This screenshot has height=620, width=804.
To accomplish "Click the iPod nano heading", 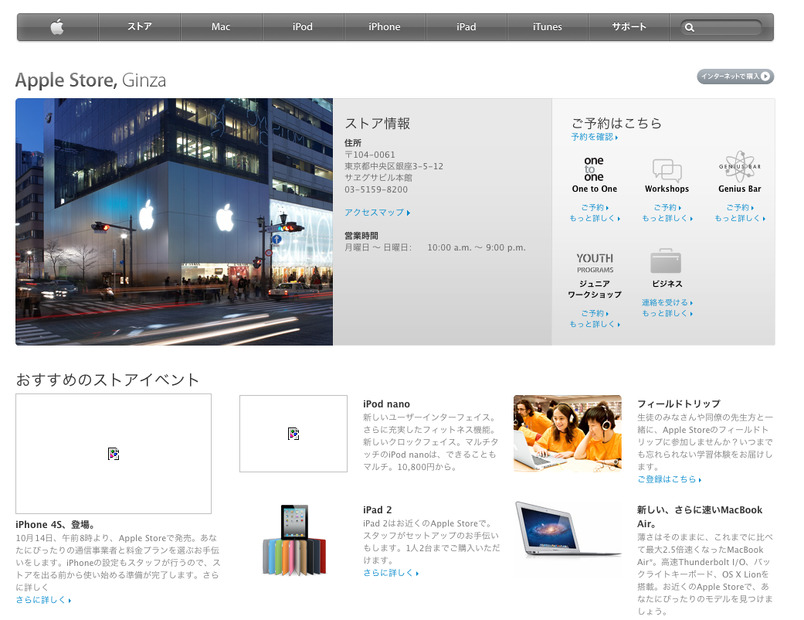I will pos(387,404).
